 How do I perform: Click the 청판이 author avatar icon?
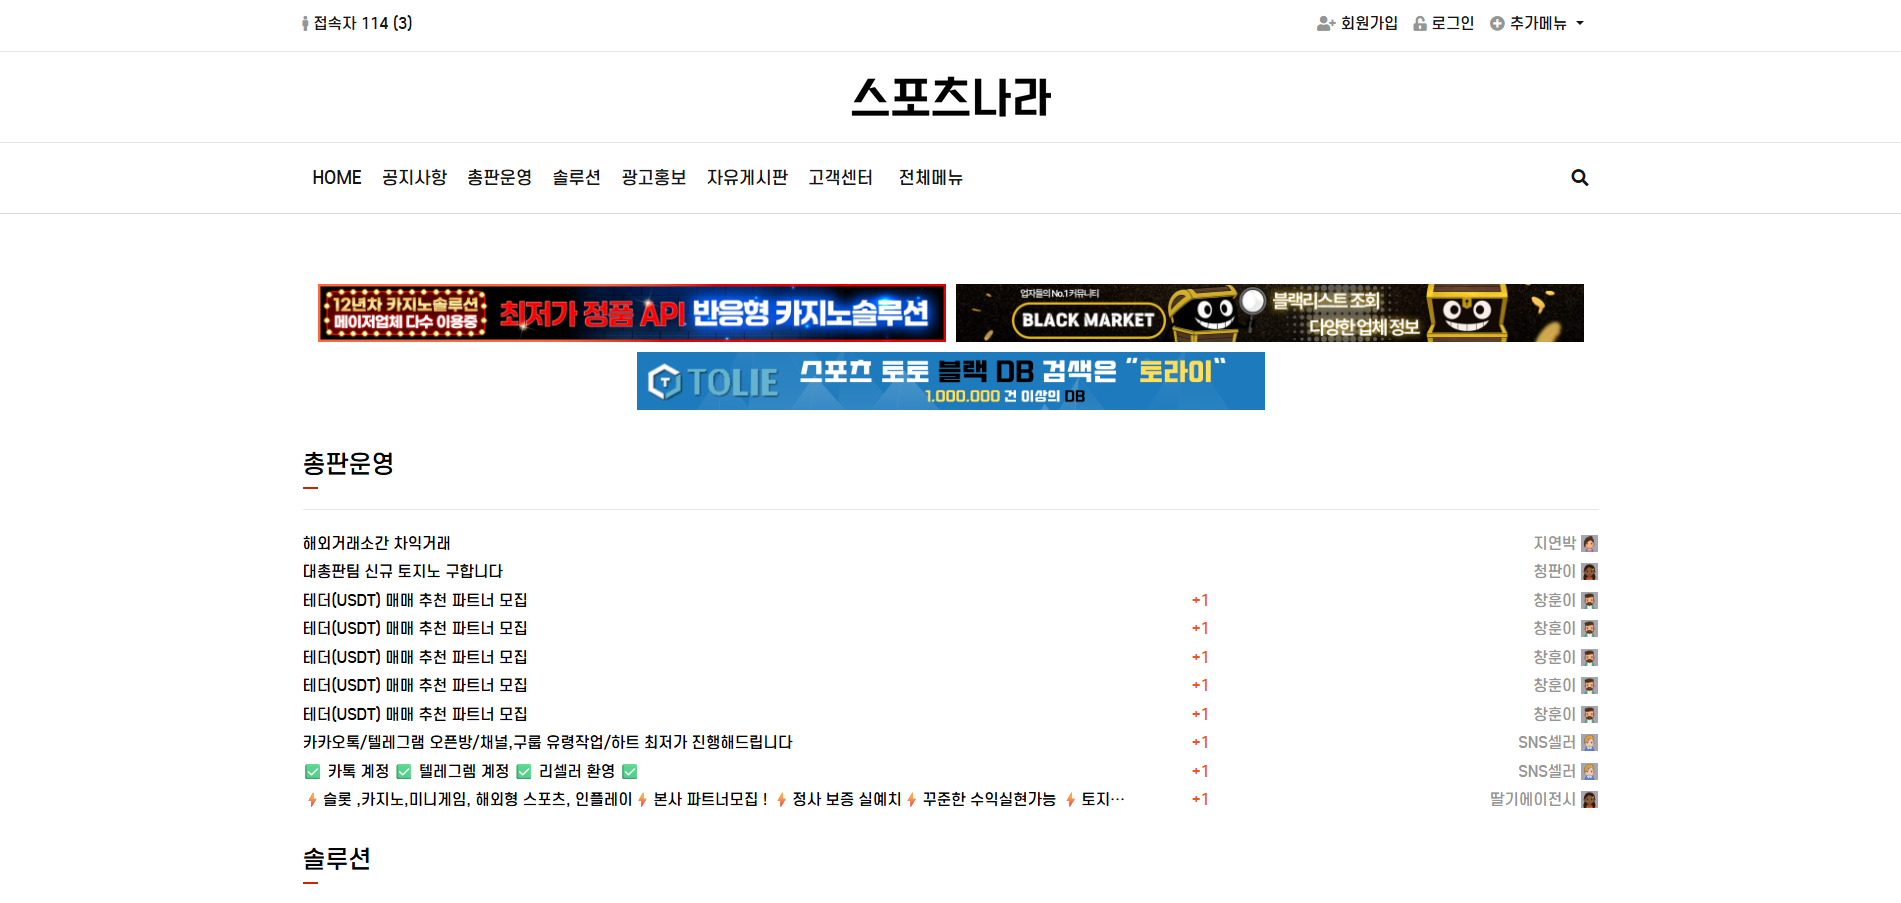tap(1589, 572)
